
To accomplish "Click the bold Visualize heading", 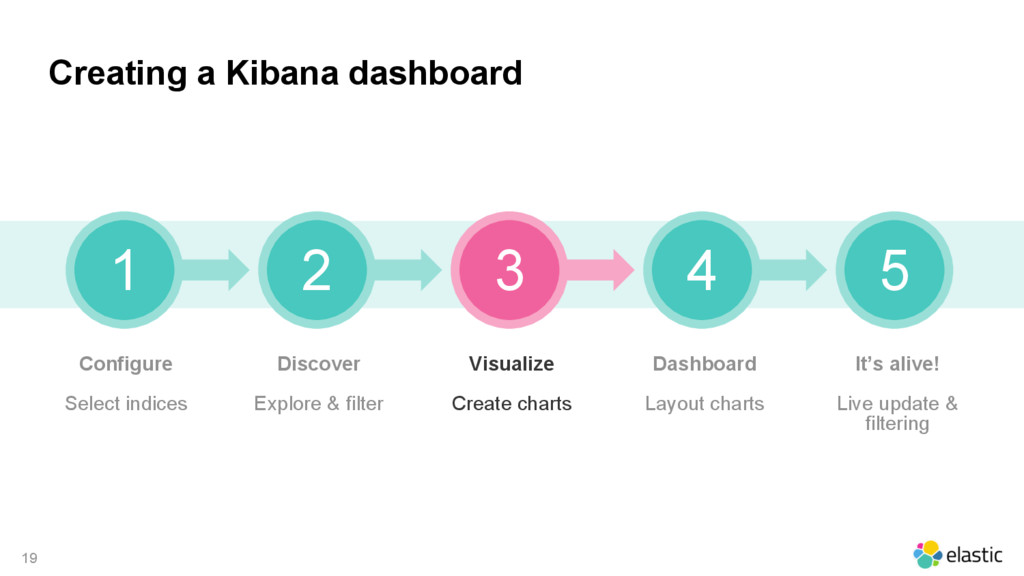I will pos(511,364).
